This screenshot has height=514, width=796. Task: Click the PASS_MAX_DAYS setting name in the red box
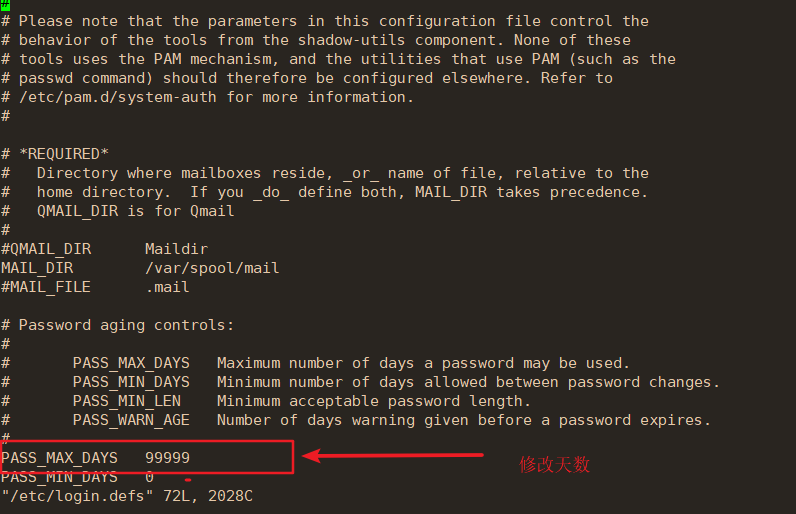point(59,458)
